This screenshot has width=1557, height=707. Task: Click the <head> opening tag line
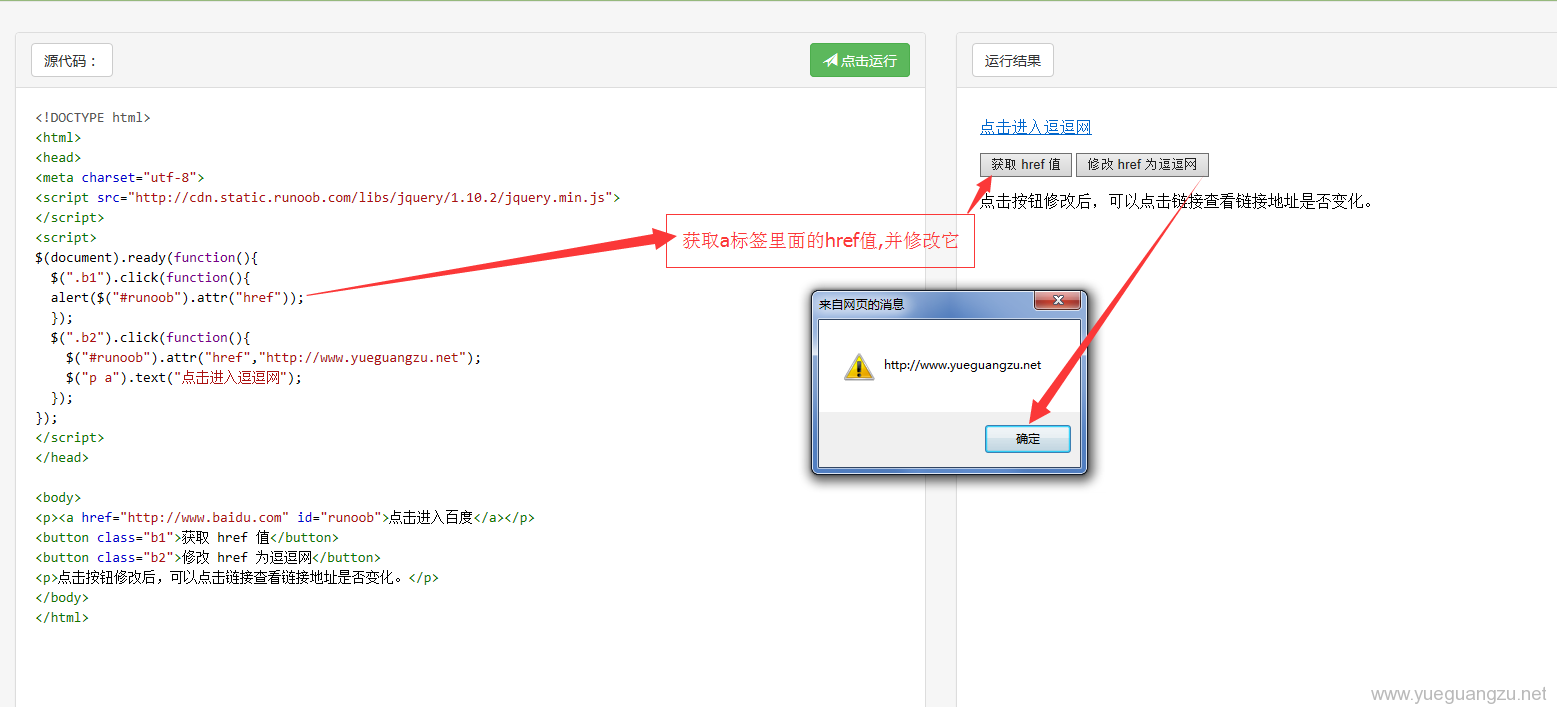[58, 157]
